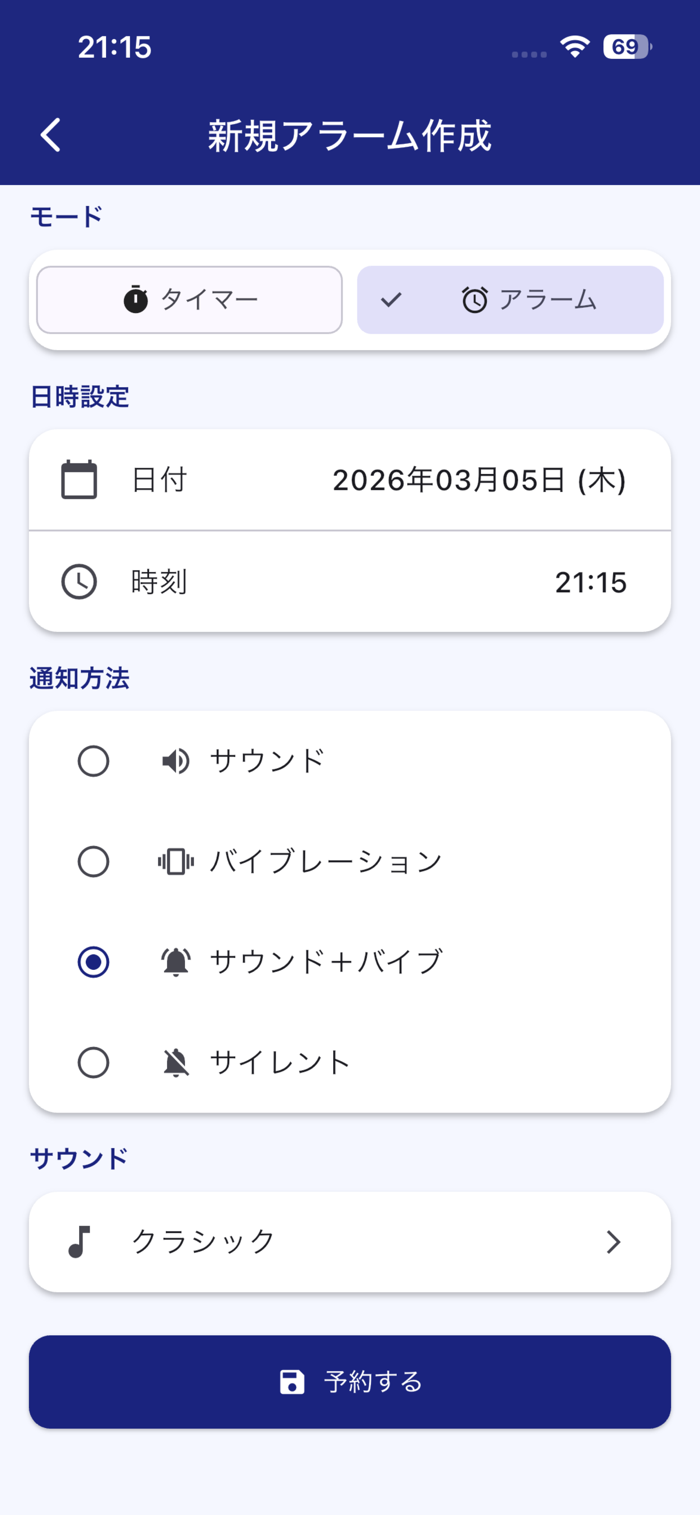
Task: Select the サイレント radio button
Action: [93, 1062]
